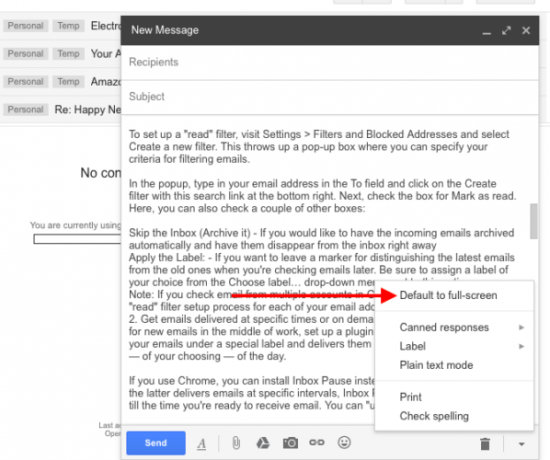Toggle full-screen compose arrow icon
The image size is (550, 460).
pos(506,31)
